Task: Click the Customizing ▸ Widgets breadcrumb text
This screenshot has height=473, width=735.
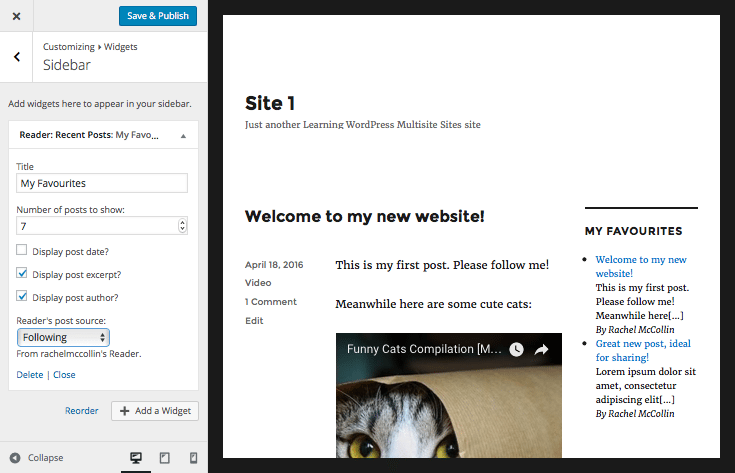Action: click(x=90, y=47)
